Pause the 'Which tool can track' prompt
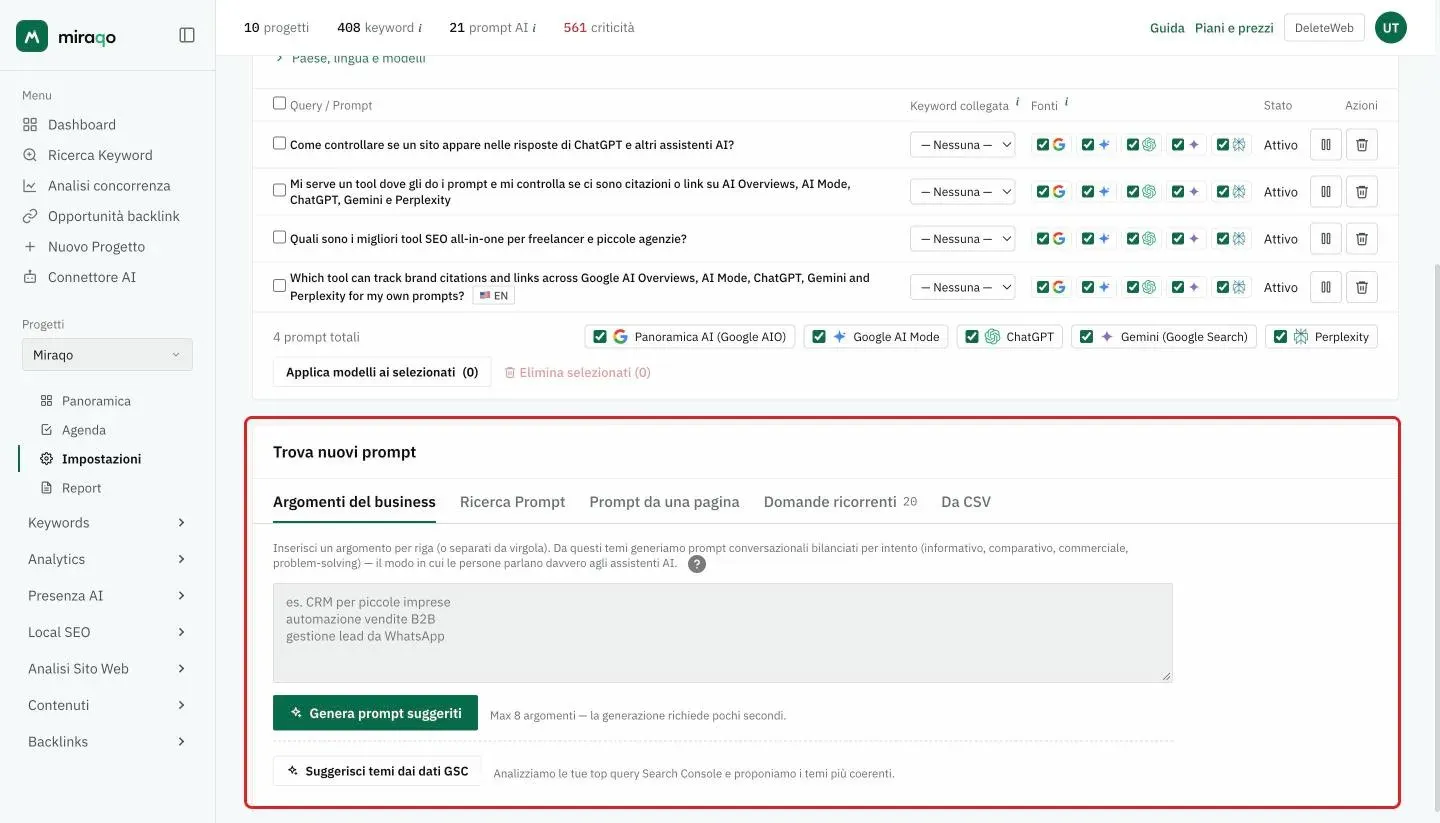The height and width of the screenshot is (823, 1440). coord(1326,287)
